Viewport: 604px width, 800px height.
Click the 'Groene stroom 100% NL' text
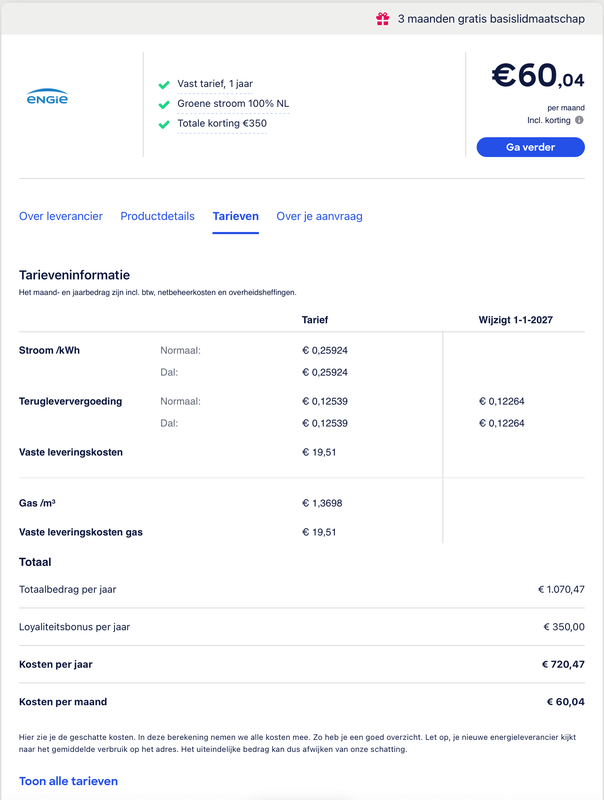233,104
